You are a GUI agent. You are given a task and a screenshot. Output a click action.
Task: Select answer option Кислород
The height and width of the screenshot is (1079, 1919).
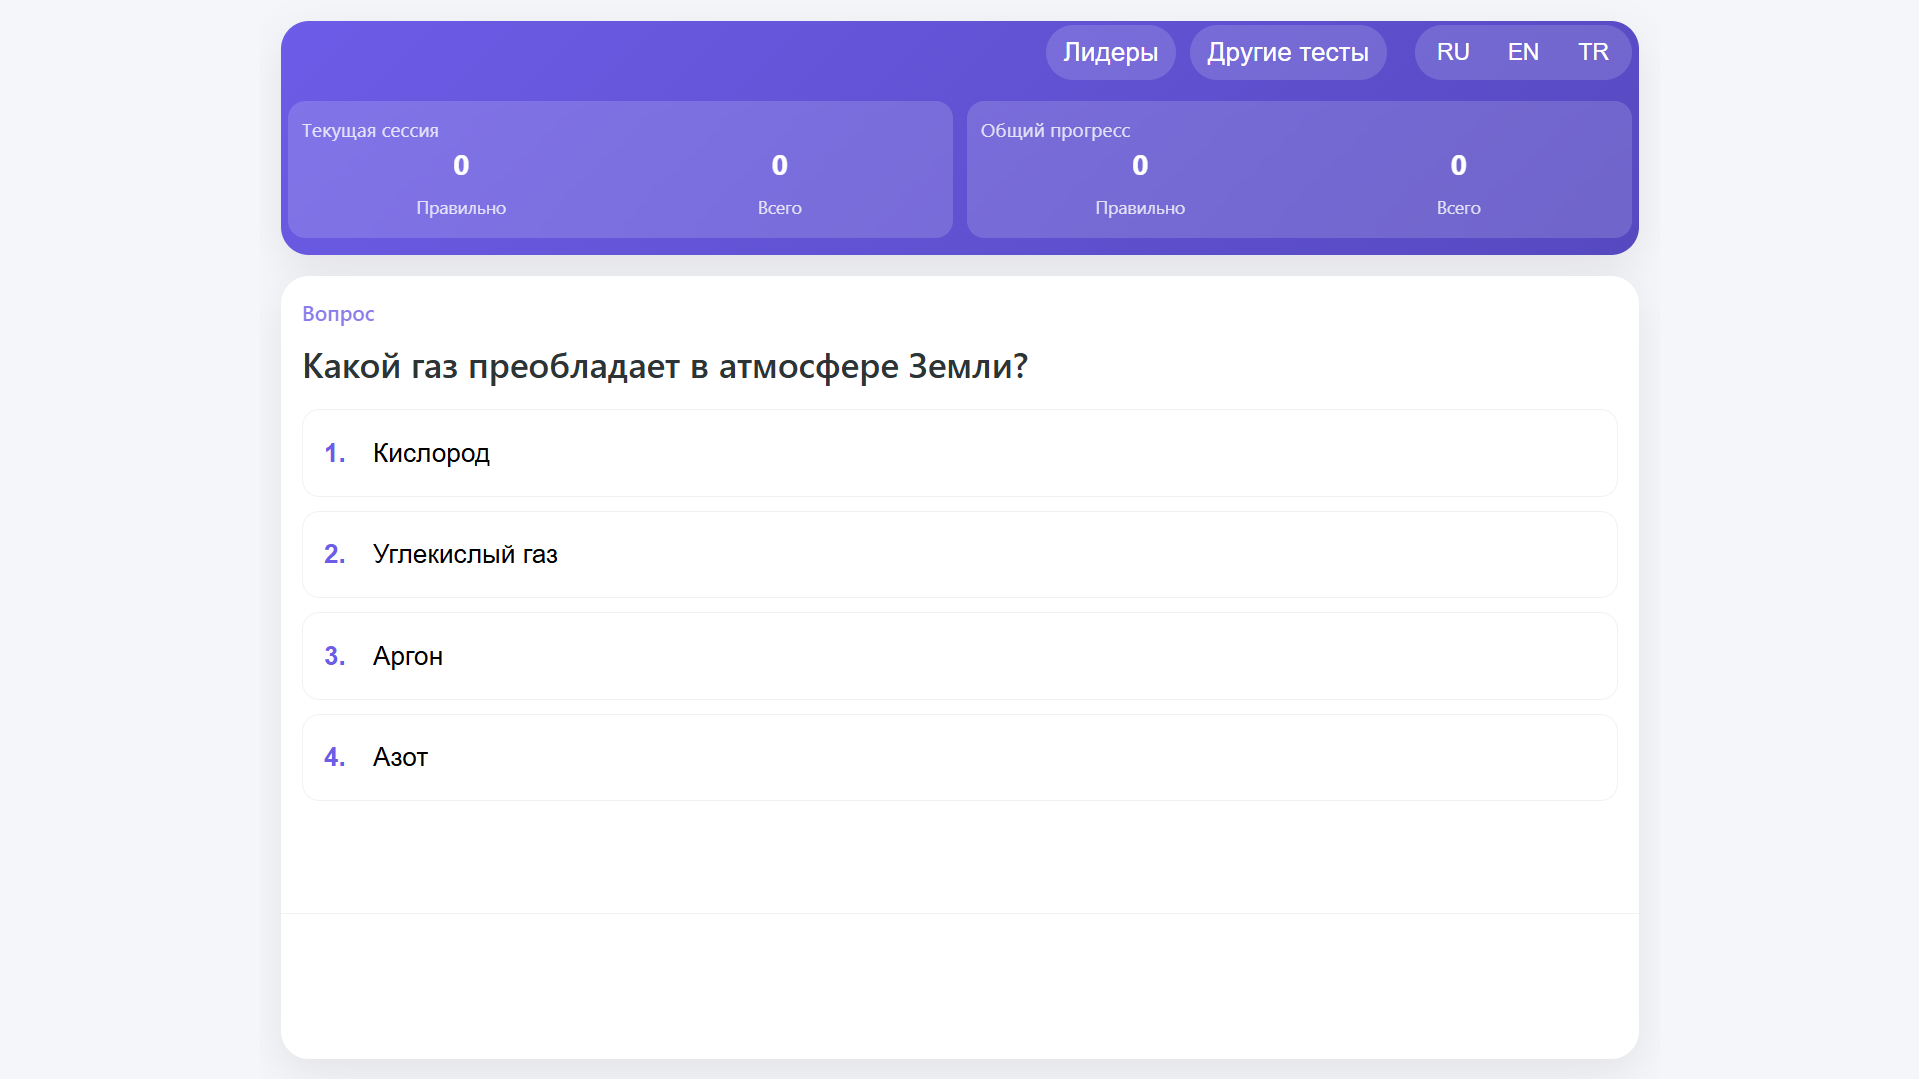(x=959, y=453)
